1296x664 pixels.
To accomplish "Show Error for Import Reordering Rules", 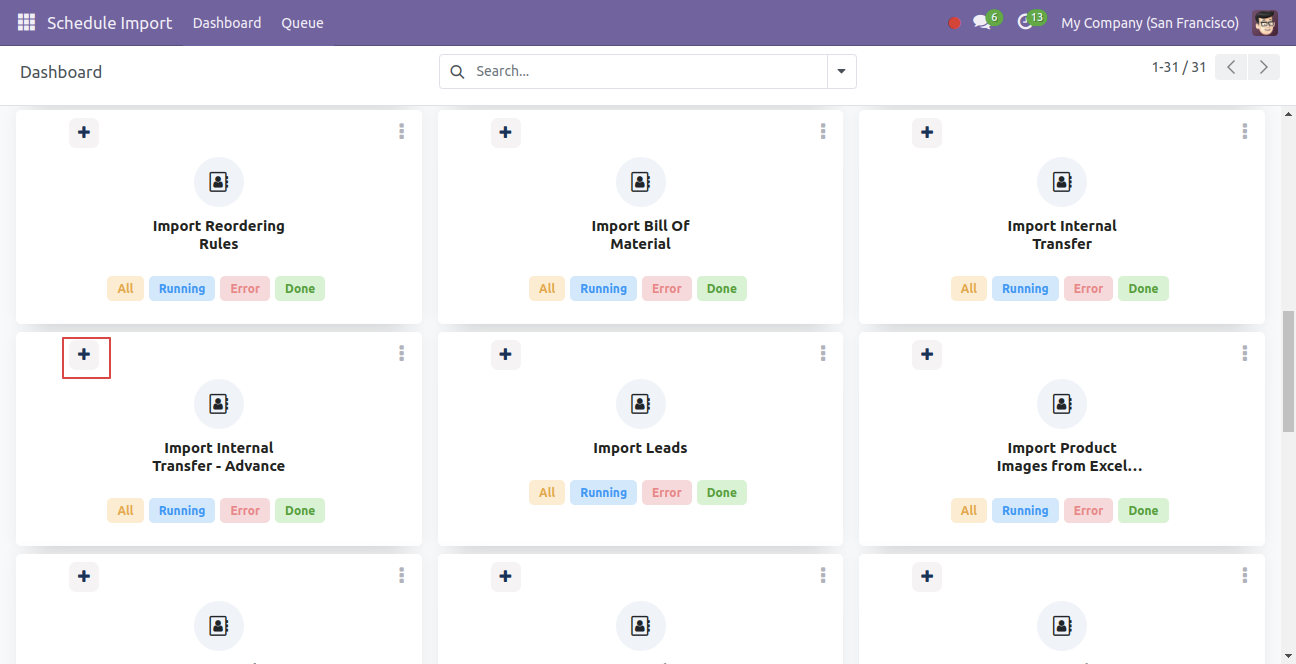I will [x=245, y=288].
